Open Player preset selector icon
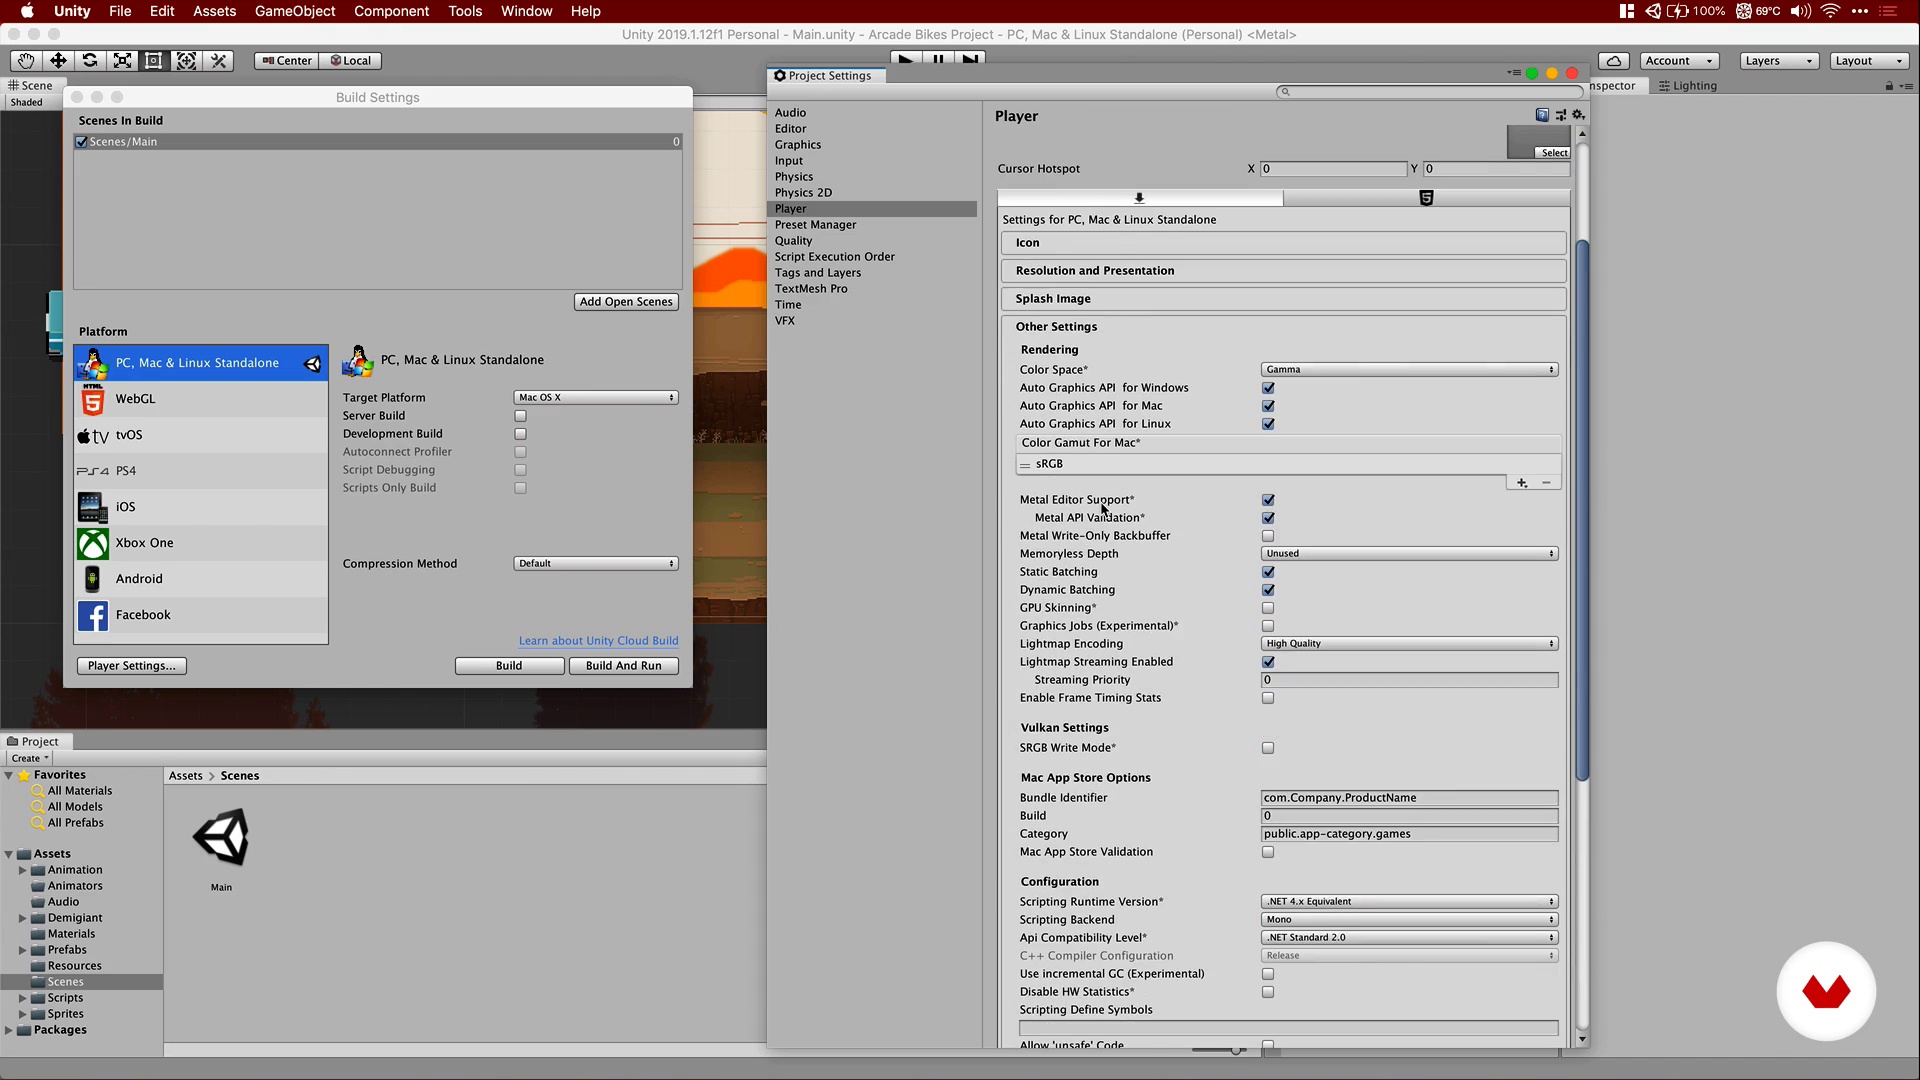 click(x=1561, y=115)
